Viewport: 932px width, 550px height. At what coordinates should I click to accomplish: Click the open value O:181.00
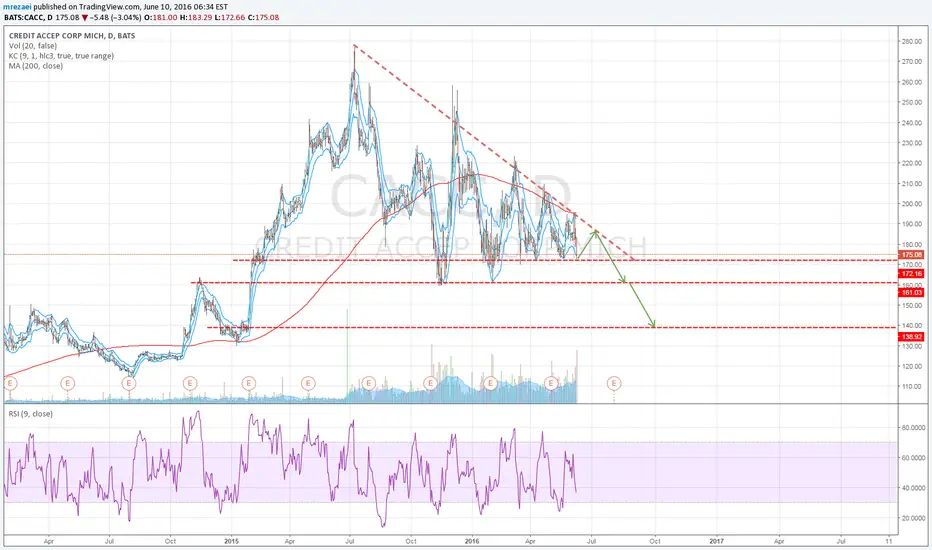click(x=160, y=17)
